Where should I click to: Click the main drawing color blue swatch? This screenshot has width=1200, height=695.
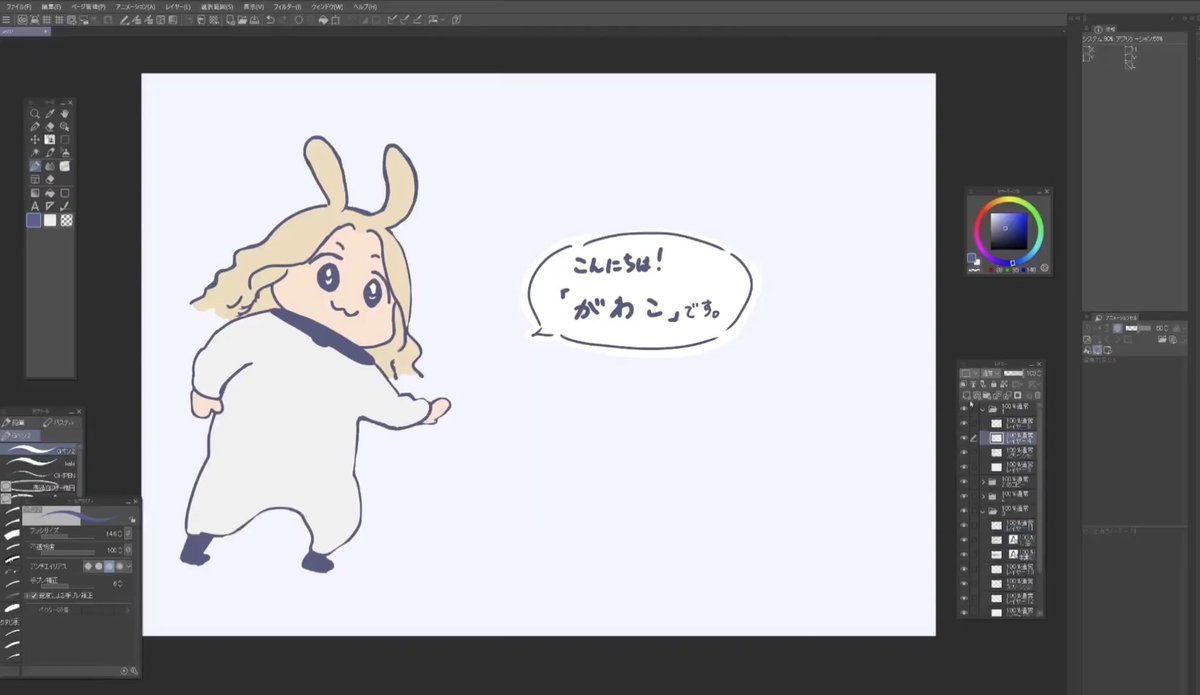[x=33, y=220]
